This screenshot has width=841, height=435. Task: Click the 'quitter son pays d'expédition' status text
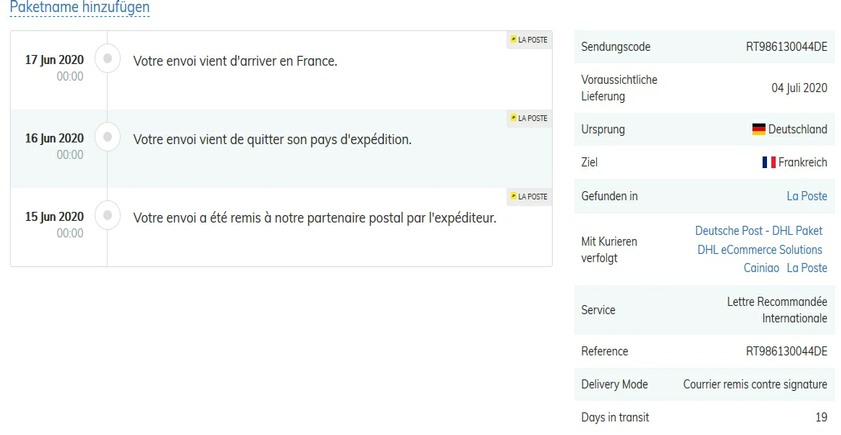point(272,139)
